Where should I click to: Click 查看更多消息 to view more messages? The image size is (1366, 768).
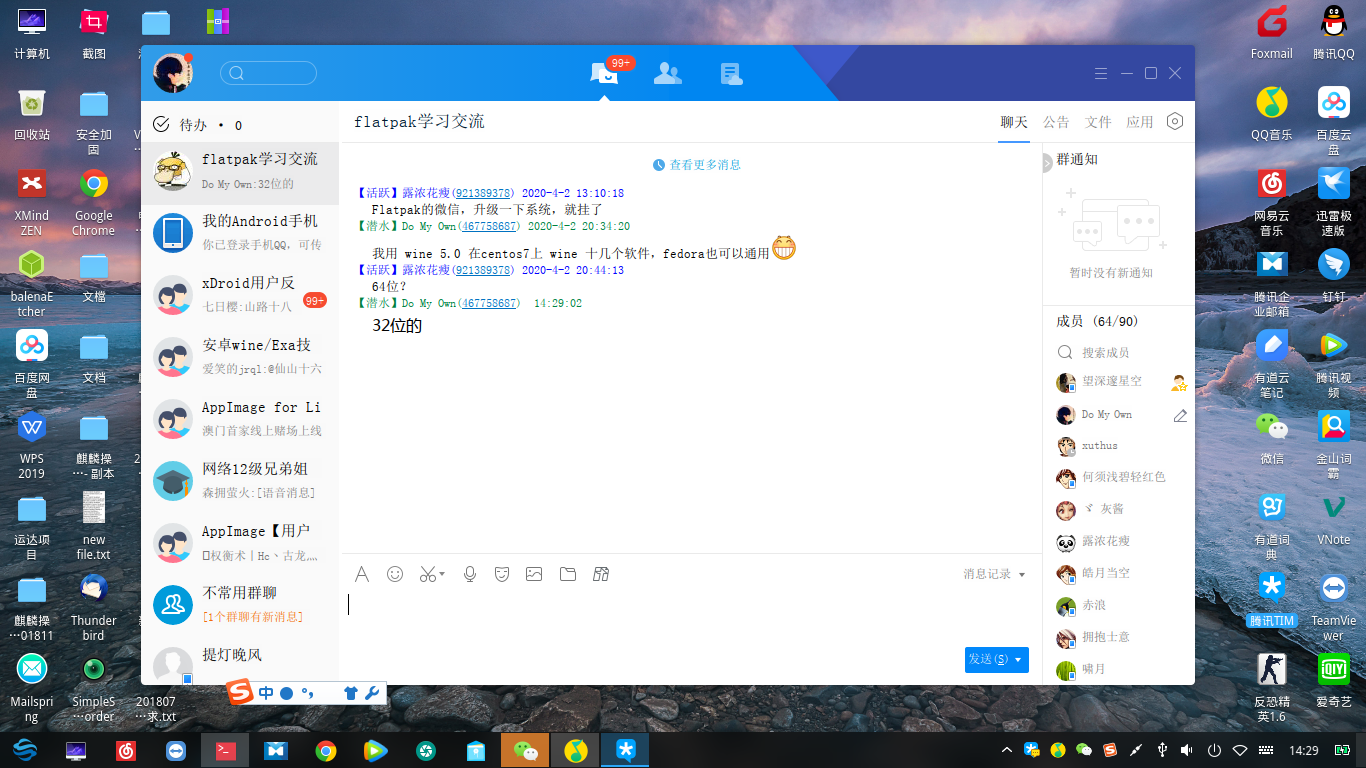coord(704,164)
